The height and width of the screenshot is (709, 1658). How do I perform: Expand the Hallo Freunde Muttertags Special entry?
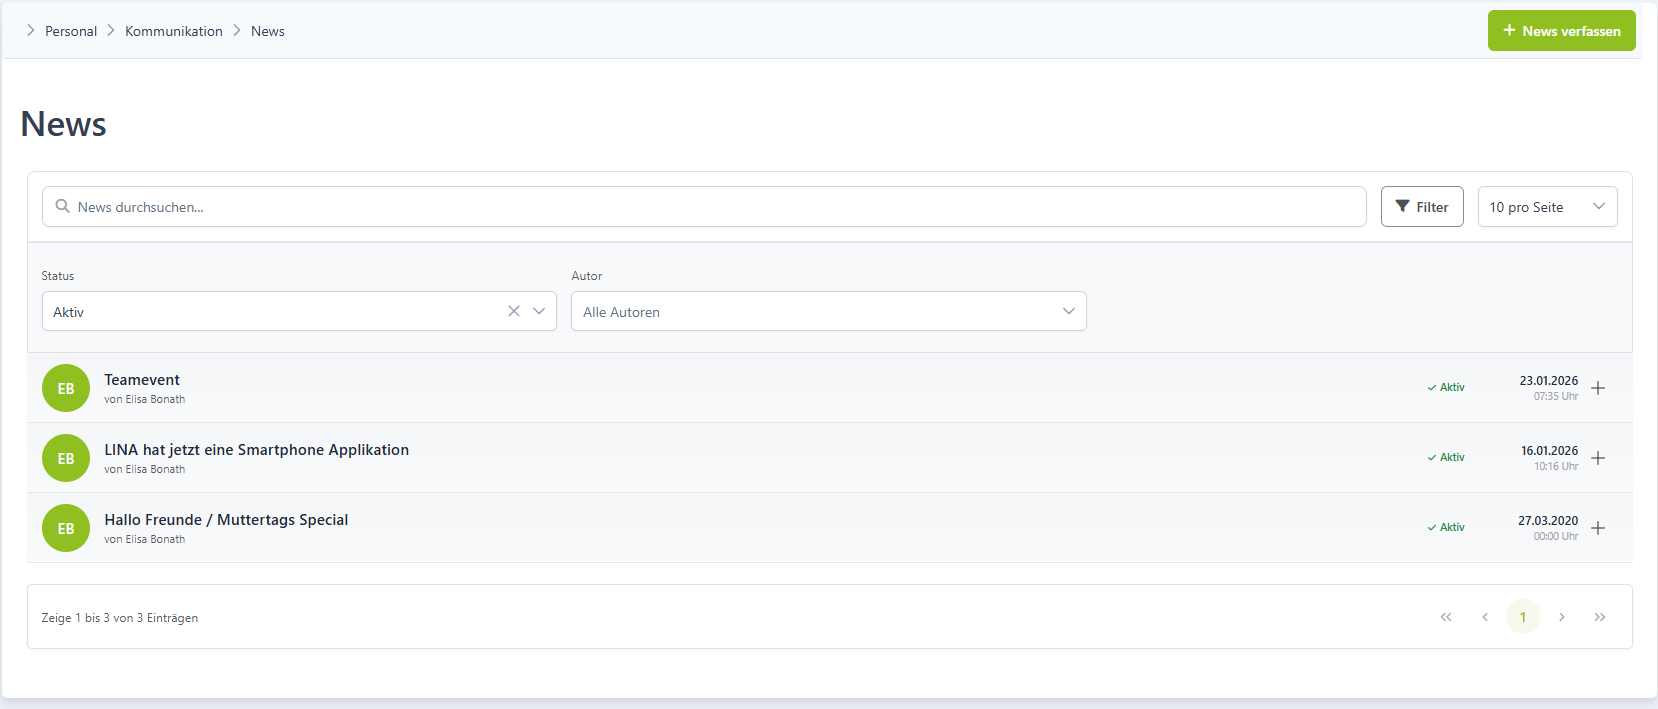1598,528
